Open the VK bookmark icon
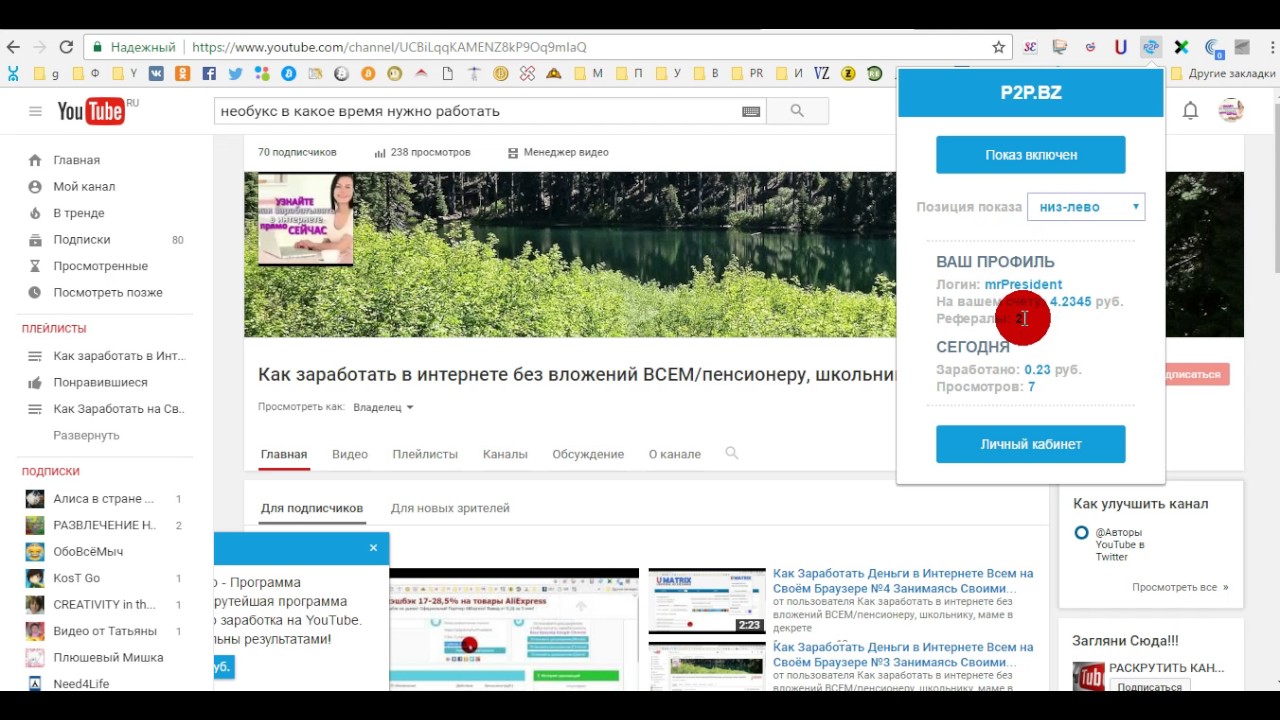This screenshot has height=720, width=1280. pos(156,73)
